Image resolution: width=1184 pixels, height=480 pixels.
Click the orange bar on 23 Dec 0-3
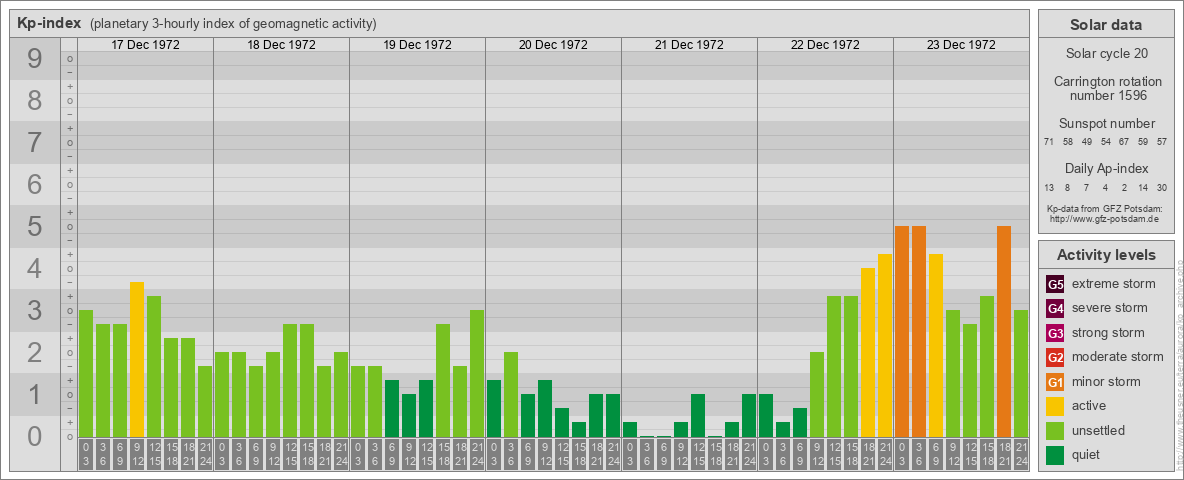point(902,331)
